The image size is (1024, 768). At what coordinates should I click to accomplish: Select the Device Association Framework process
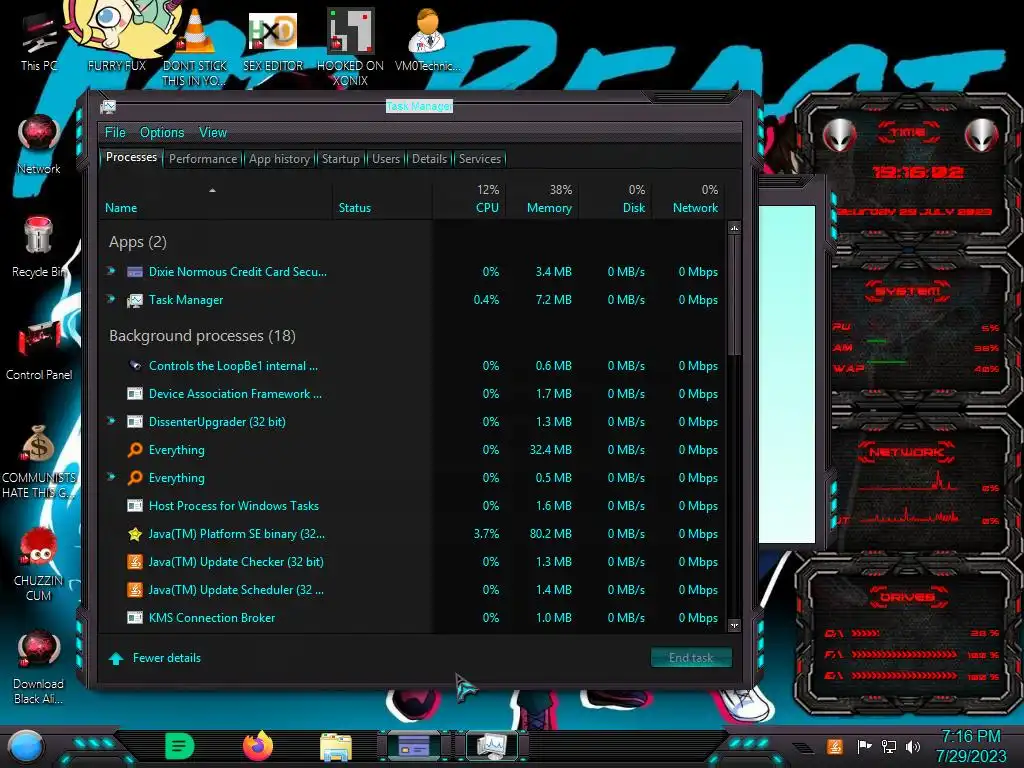pyautogui.click(x=412, y=394)
